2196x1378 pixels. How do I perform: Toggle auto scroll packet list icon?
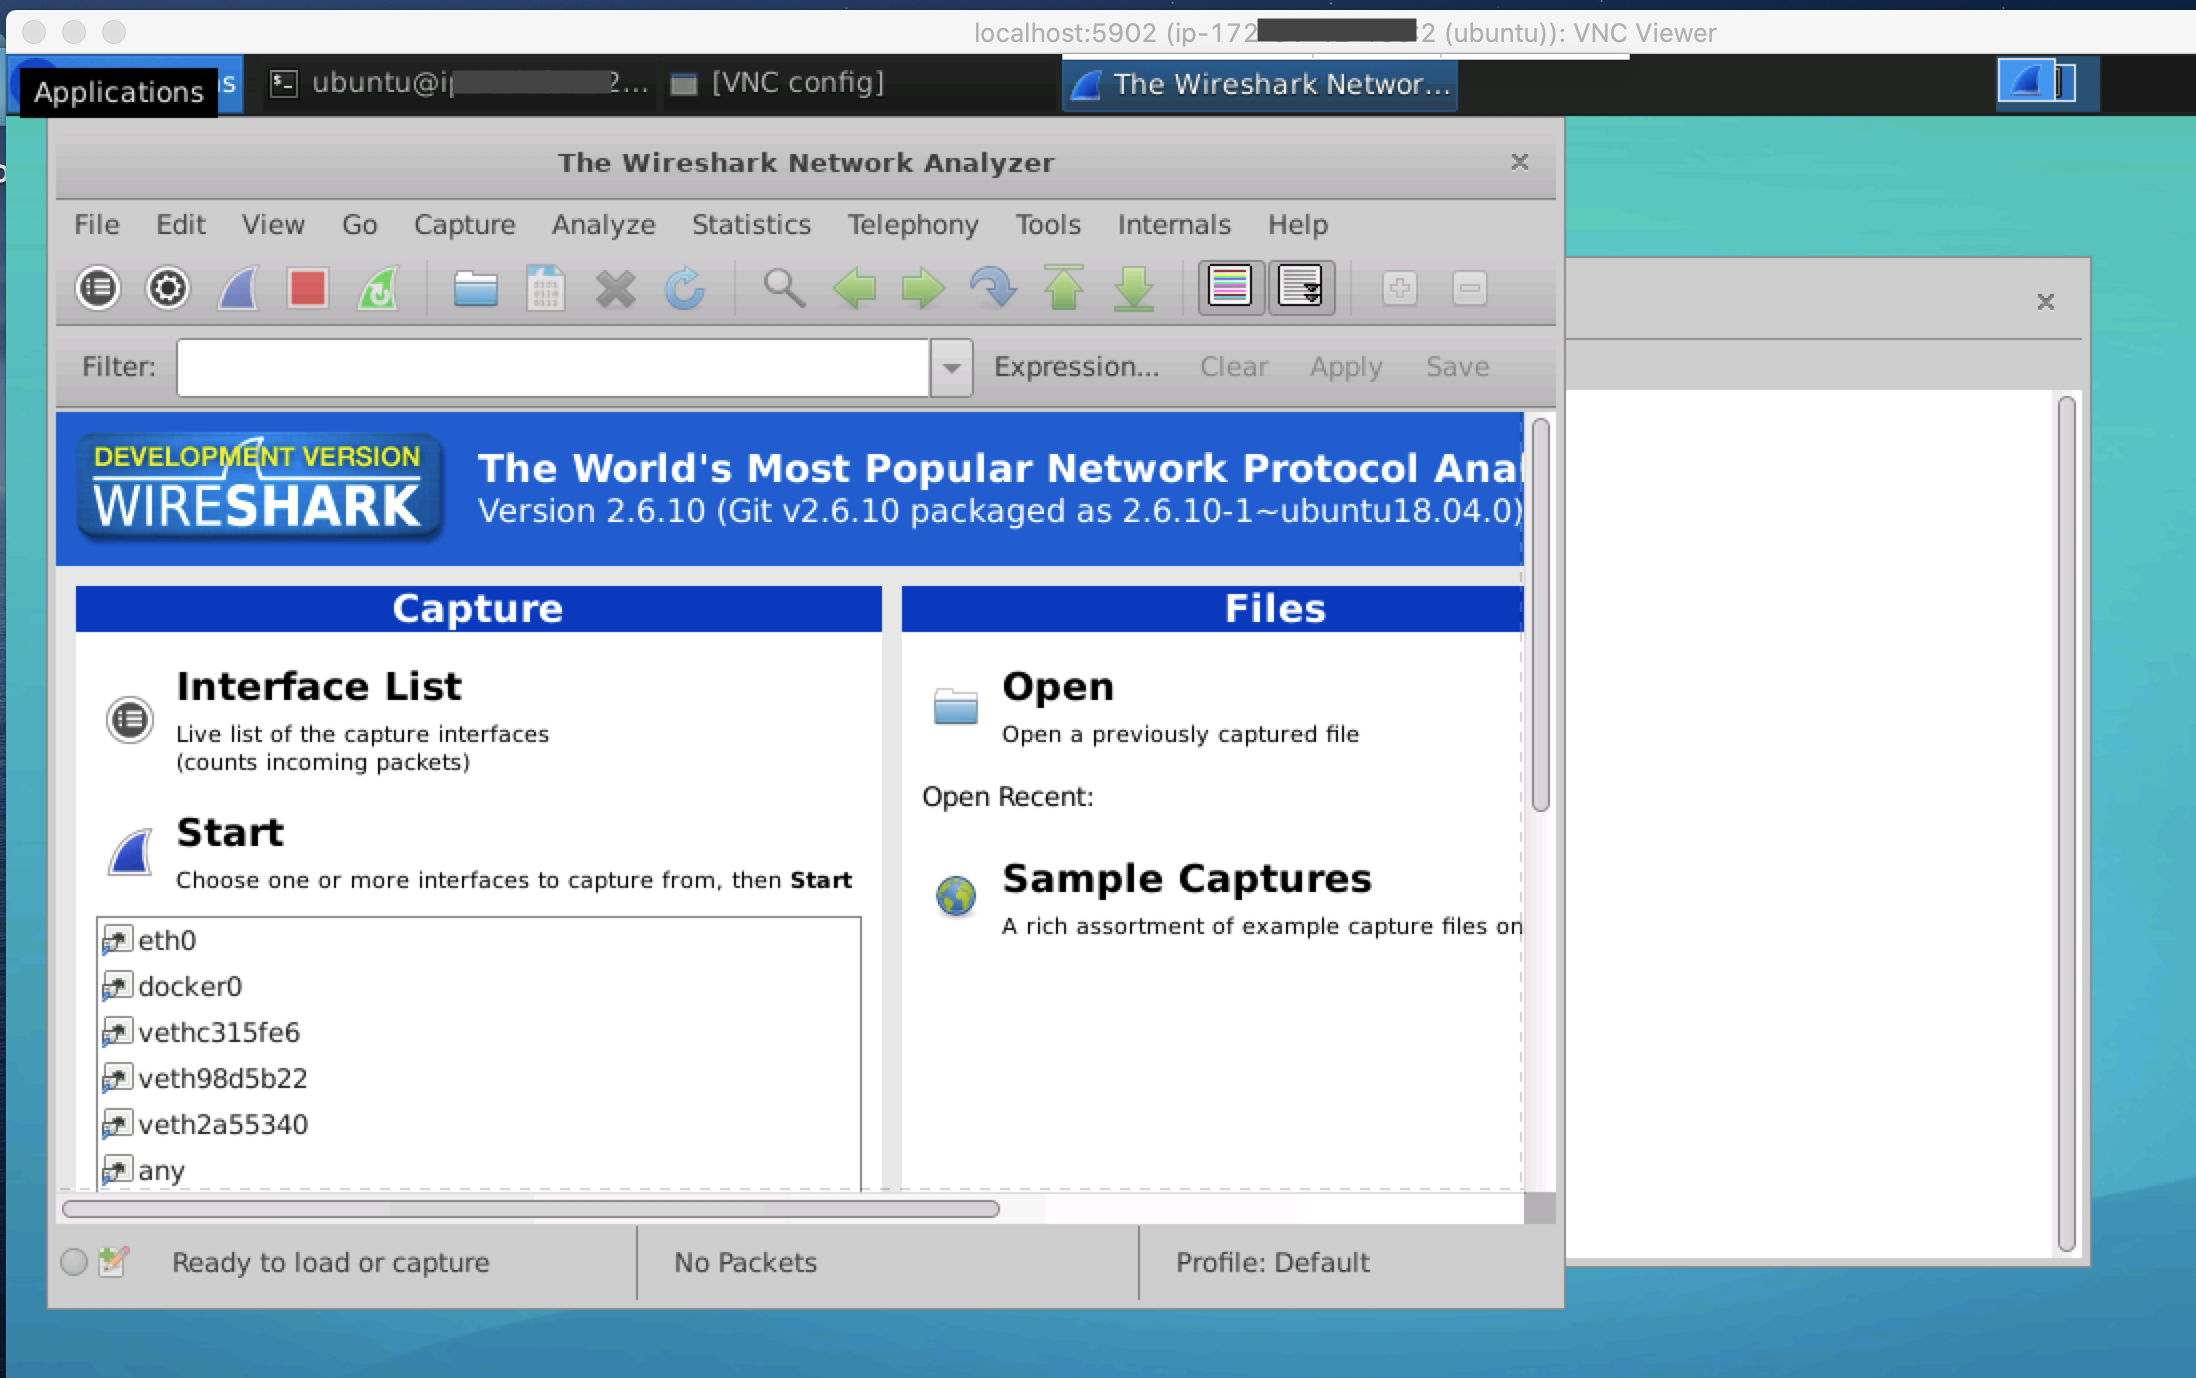(1301, 288)
